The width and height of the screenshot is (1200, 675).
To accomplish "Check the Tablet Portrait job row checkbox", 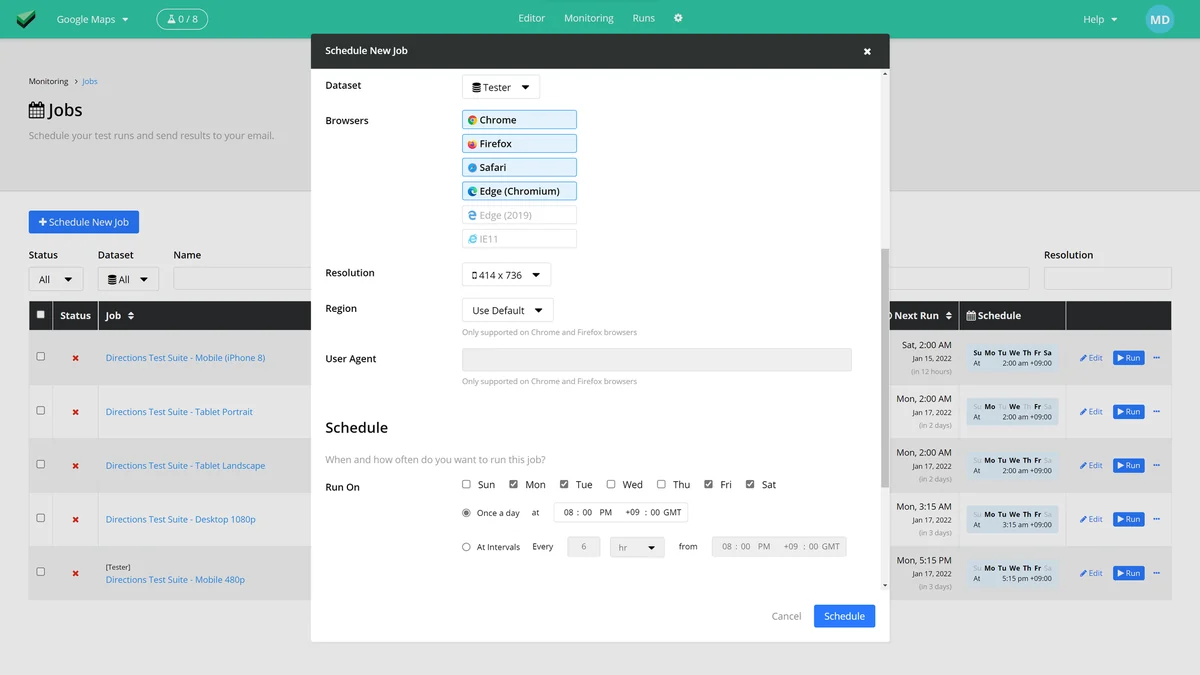I will tap(40, 411).
